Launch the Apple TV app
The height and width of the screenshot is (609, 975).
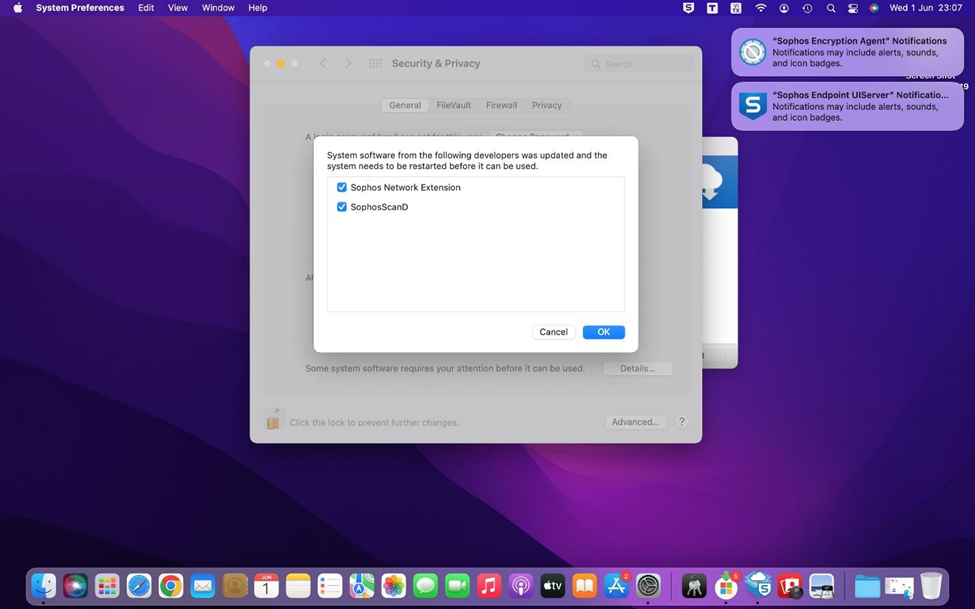[552, 586]
